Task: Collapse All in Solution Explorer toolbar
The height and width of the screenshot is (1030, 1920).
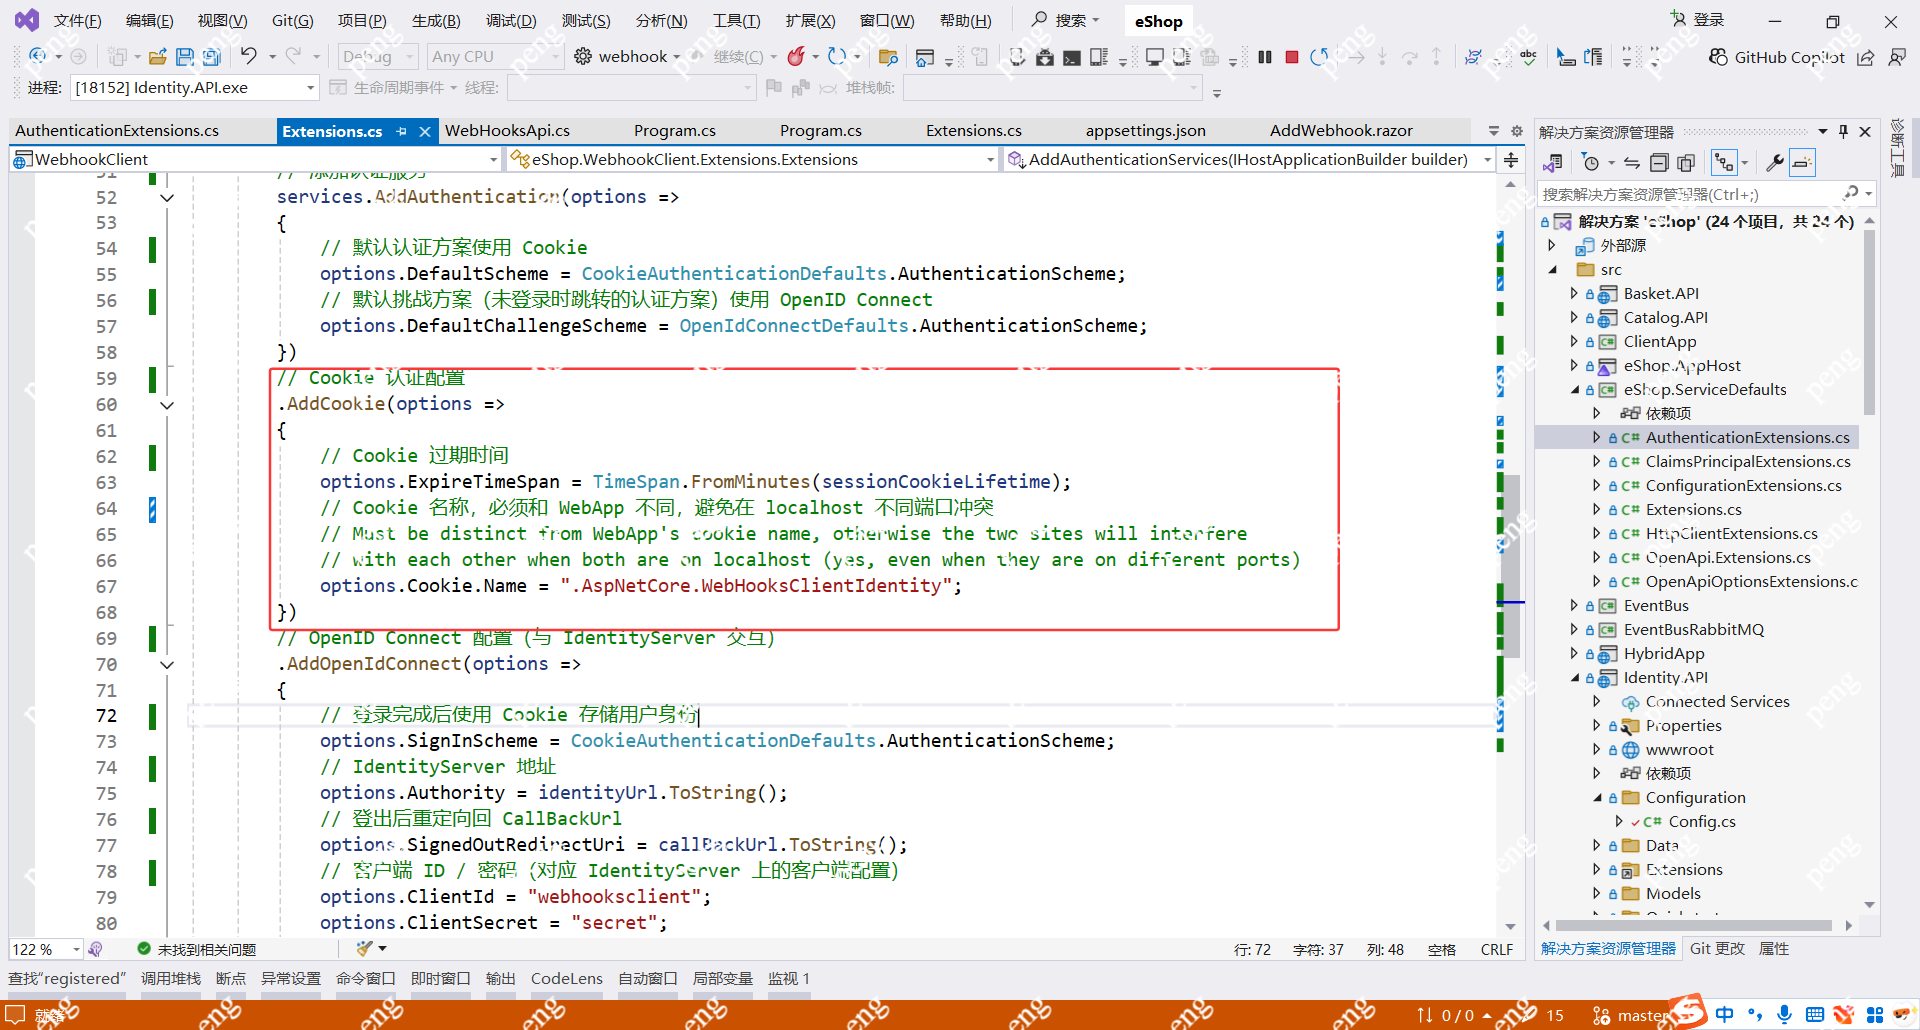Action: point(1659,162)
